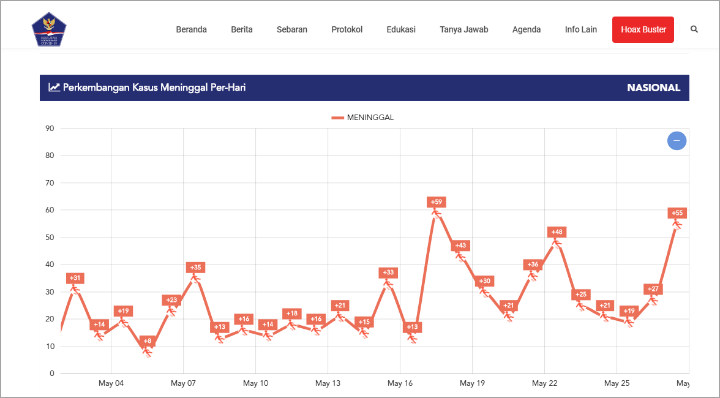The width and height of the screenshot is (720, 398).
Task: Click the 90 value on y-axis
Action: [x=50, y=129]
